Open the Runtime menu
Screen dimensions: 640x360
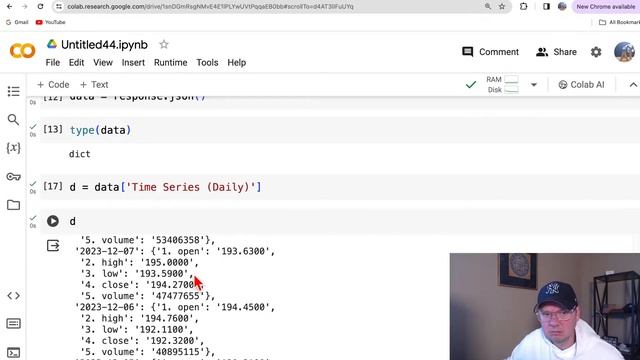click(171, 62)
